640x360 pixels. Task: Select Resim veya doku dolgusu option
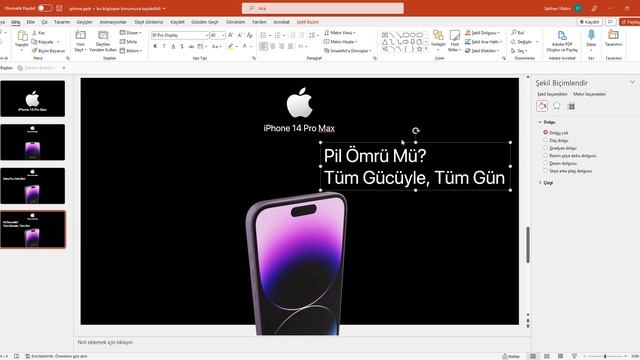[570, 156]
